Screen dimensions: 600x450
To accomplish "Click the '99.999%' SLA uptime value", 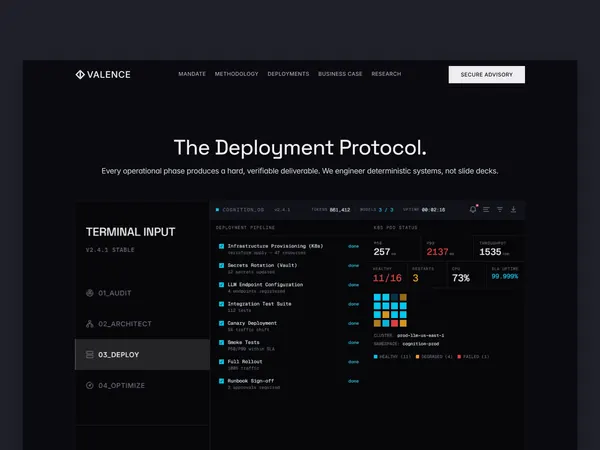I will point(505,276).
